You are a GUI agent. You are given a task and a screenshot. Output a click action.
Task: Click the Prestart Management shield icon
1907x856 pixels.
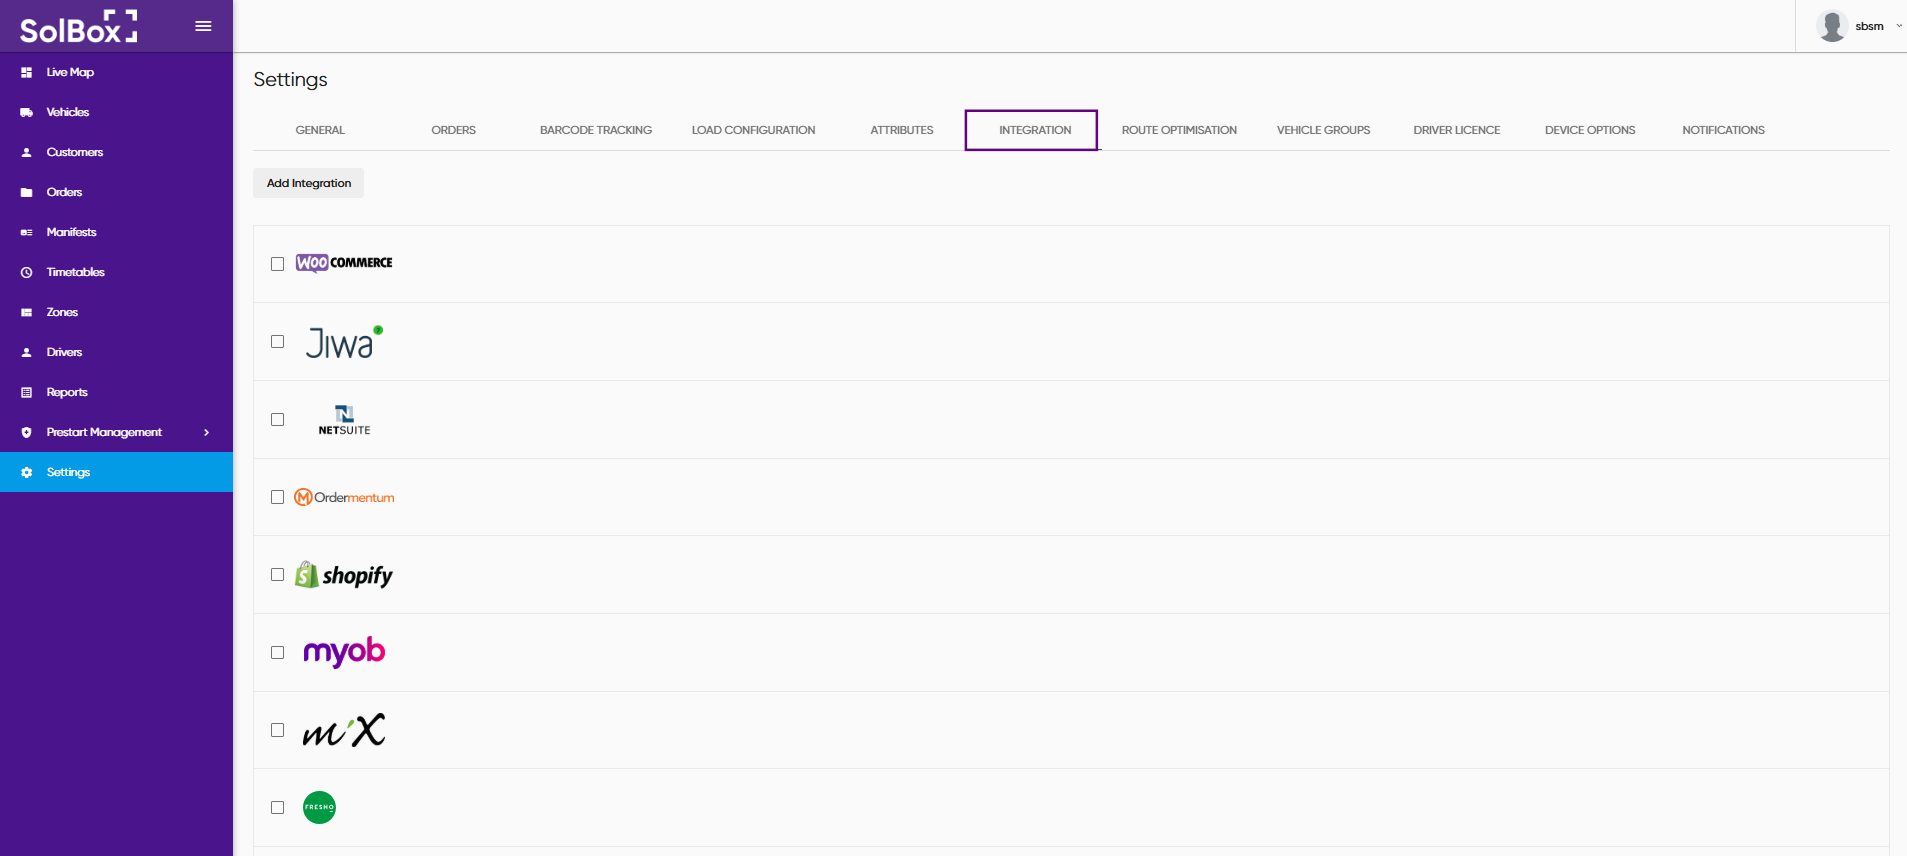26,432
